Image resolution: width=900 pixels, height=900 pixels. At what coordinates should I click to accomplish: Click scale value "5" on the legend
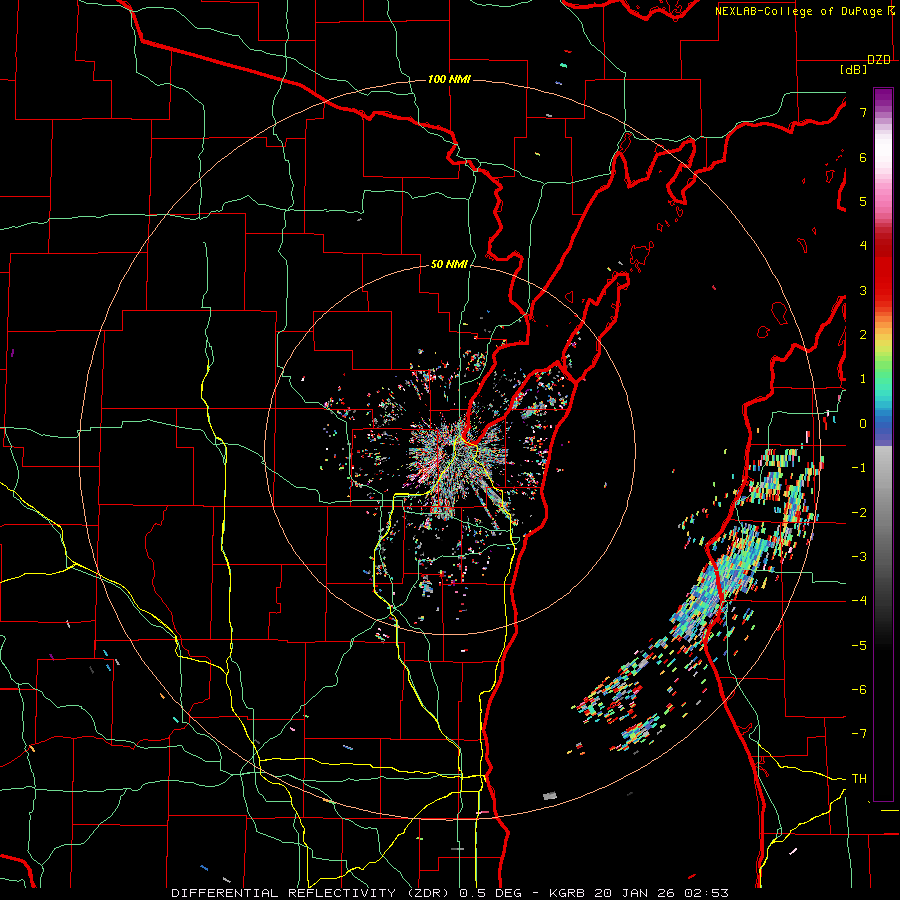point(863,201)
